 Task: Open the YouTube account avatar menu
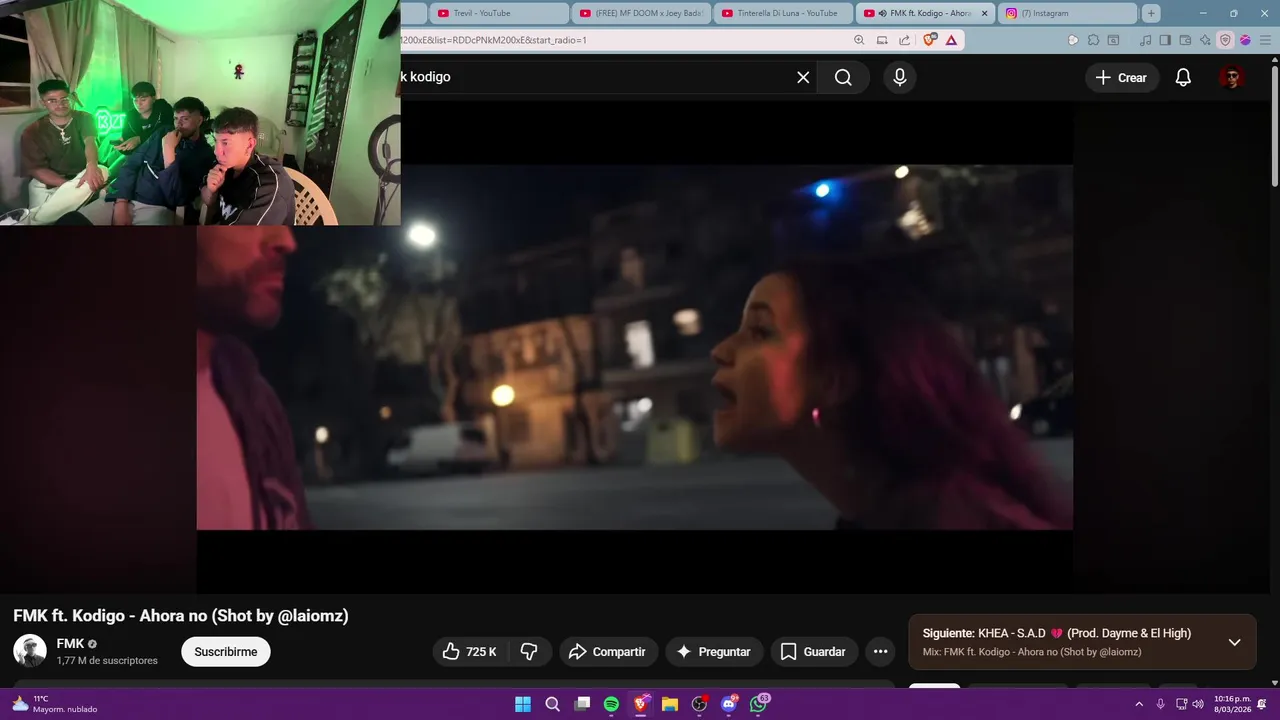point(1232,77)
